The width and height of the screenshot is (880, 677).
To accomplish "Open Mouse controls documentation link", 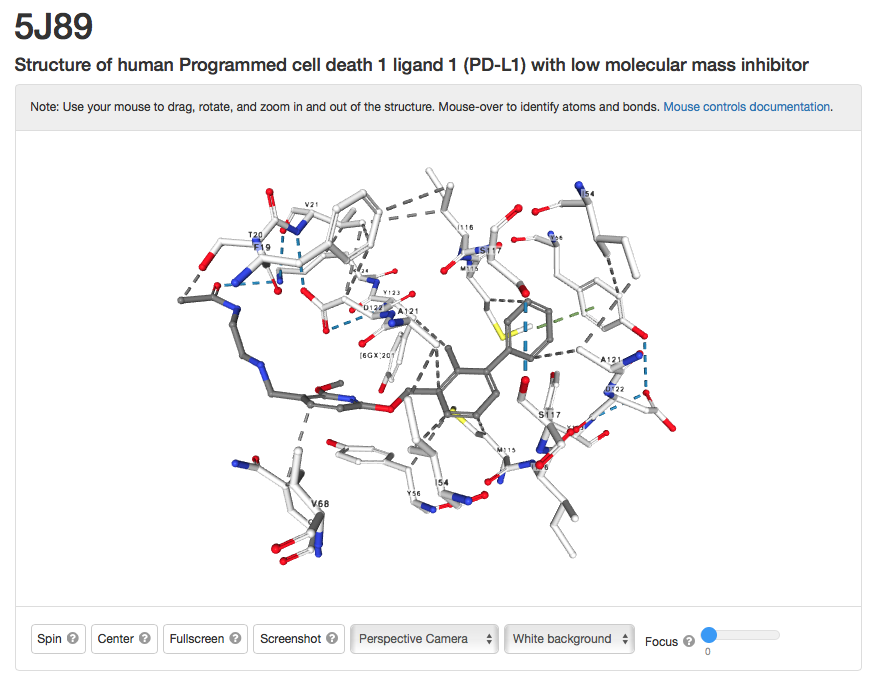I will coord(746,107).
